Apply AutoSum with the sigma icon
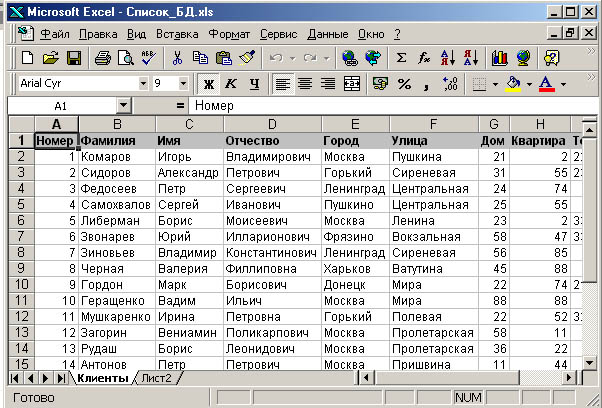This screenshot has width=602, height=408. pos(401,58)
